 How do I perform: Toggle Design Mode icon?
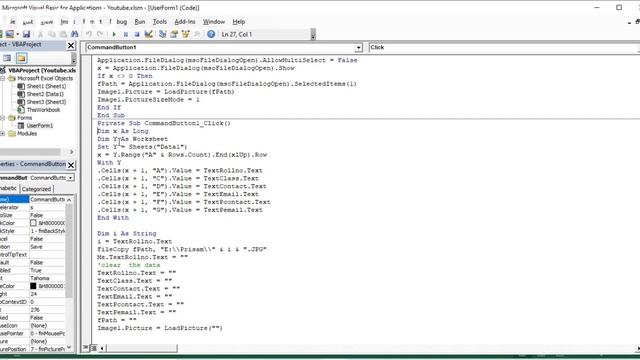149,34
